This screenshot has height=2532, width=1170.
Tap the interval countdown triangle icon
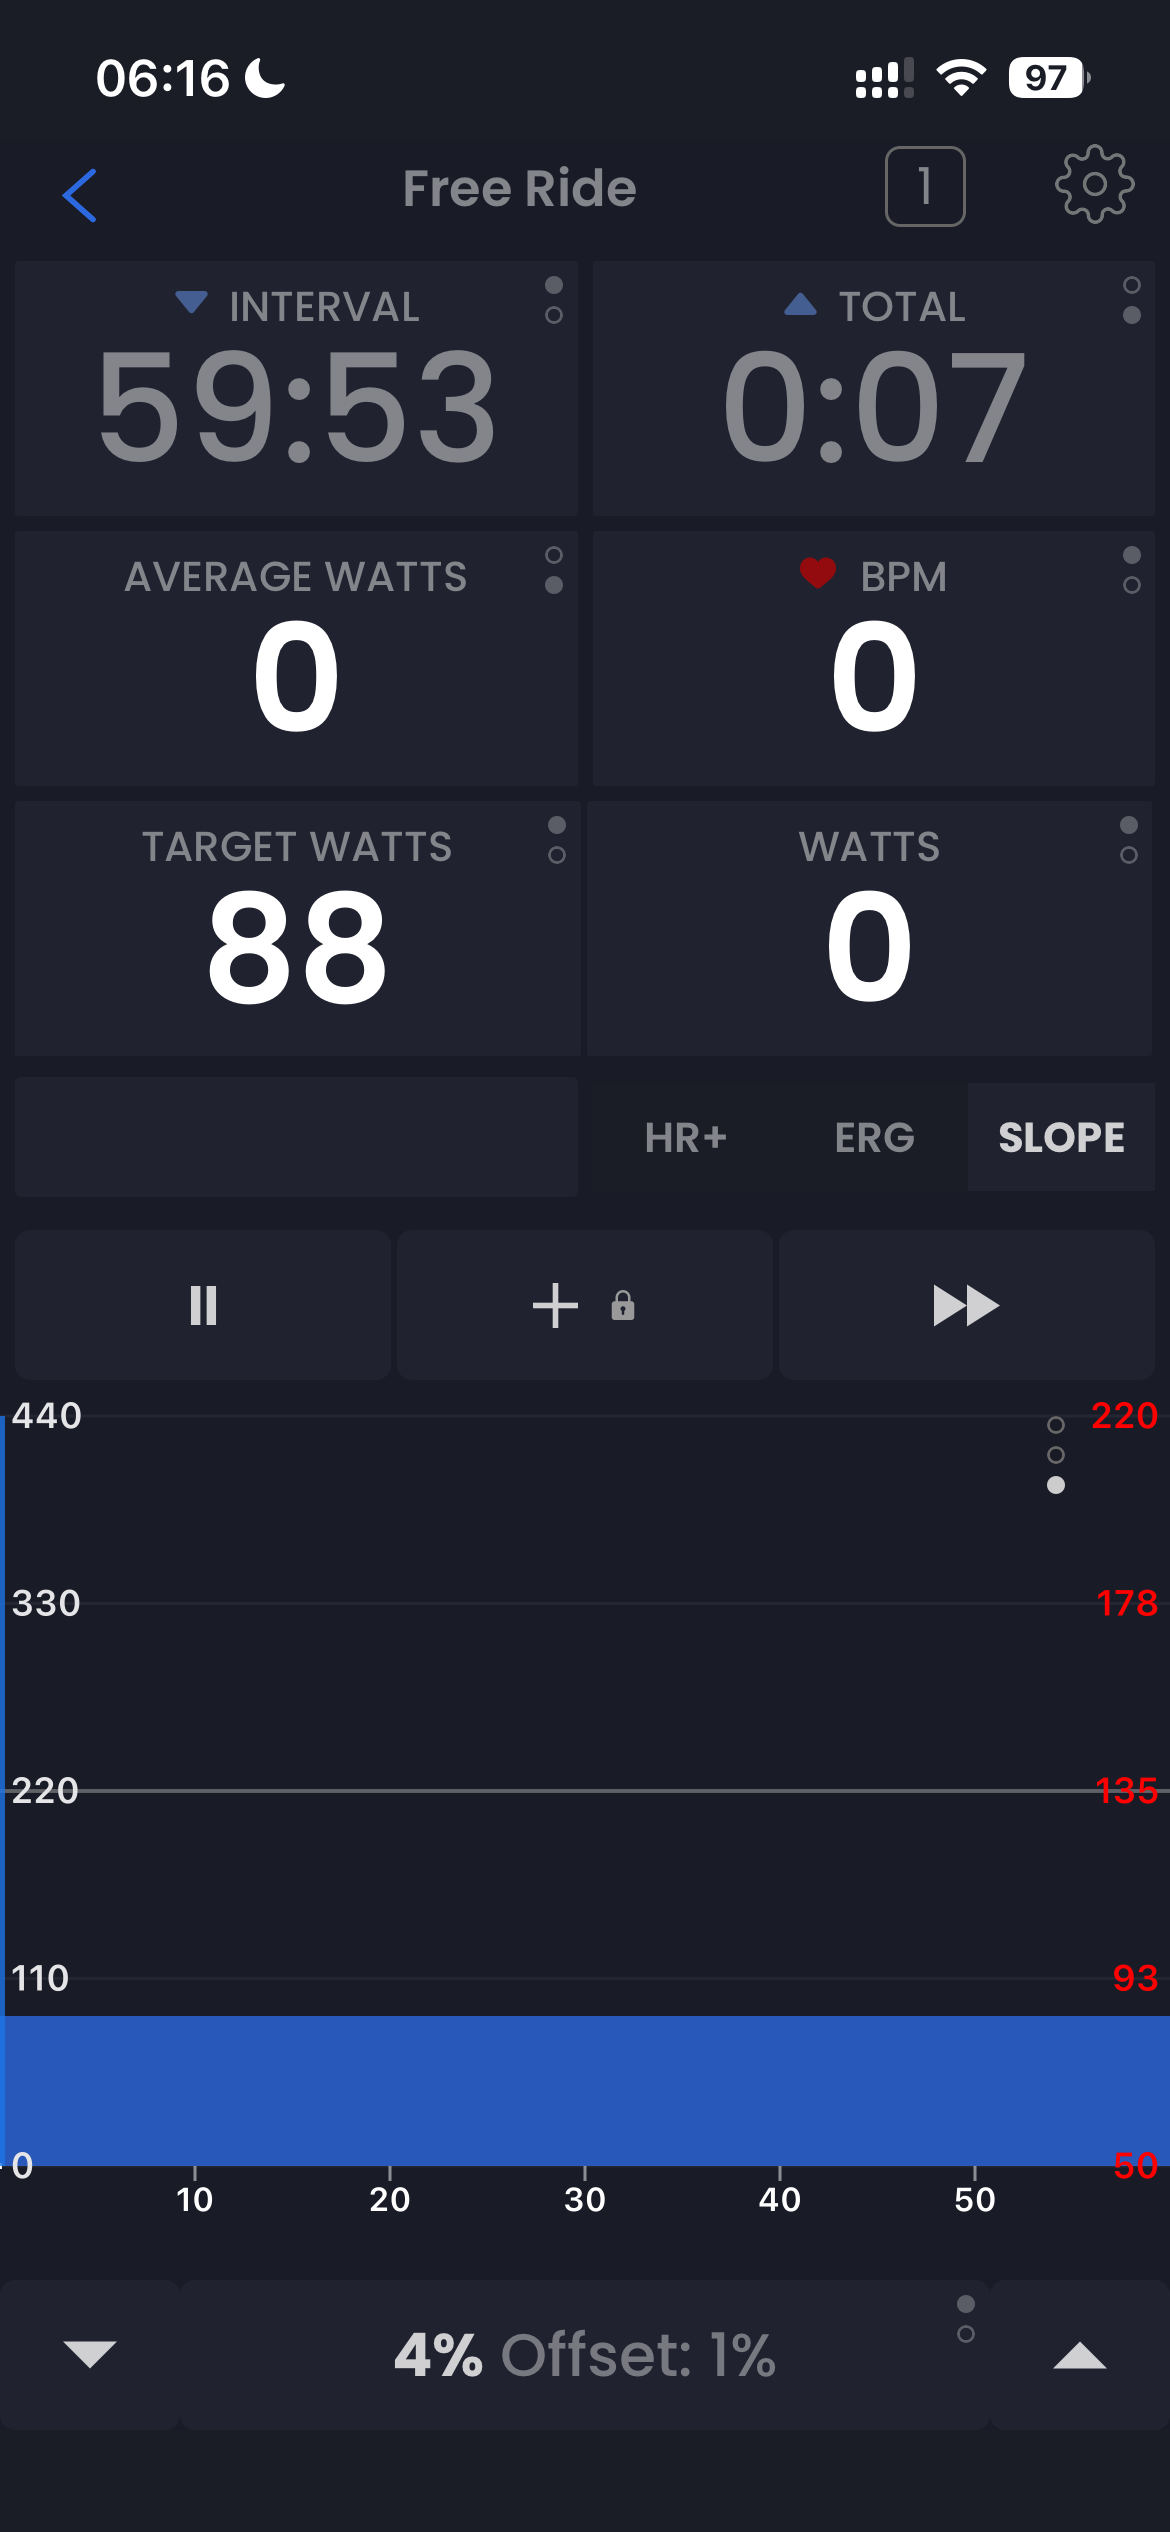pos(191,302)
